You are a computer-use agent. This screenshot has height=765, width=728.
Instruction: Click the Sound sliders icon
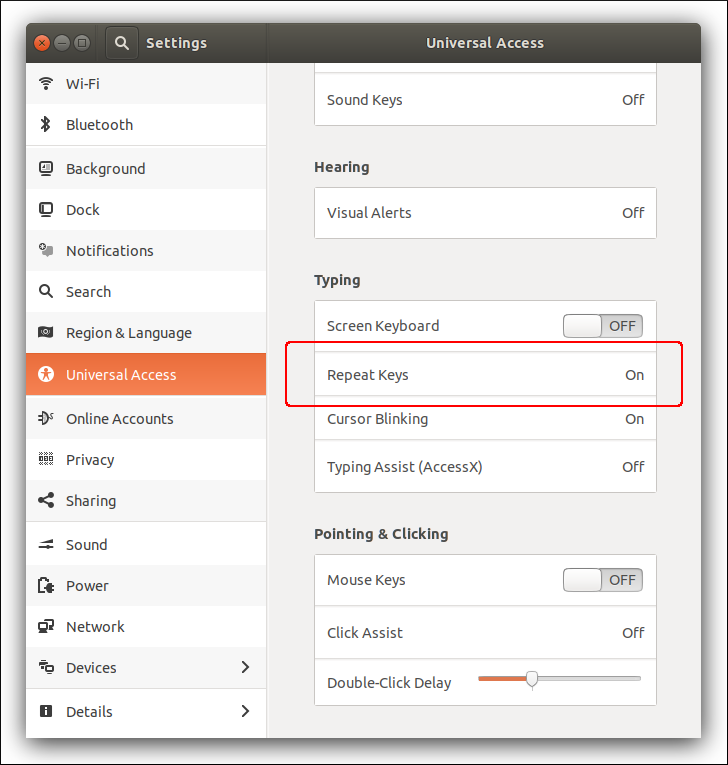tap(46, 544)
